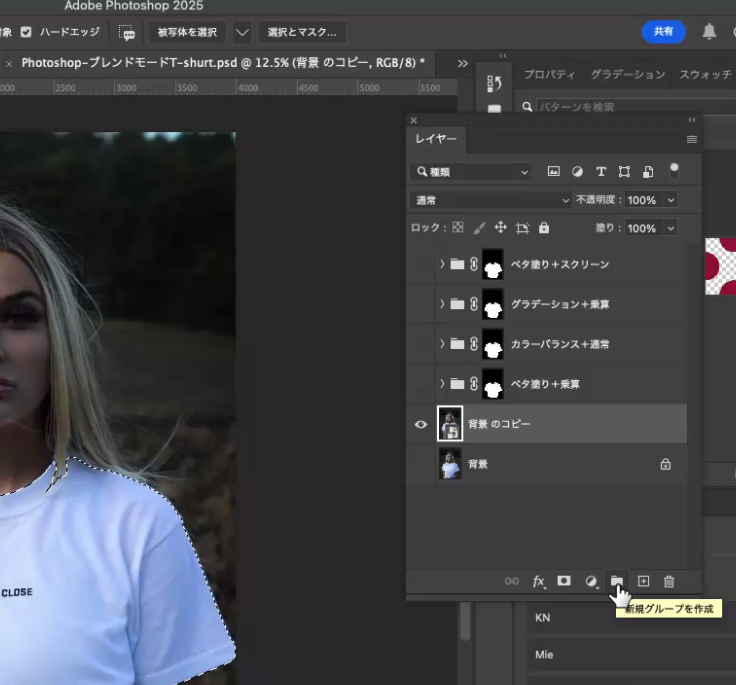Viewport: 736px width, 685px height.
Task: Expand the ベタ塗り＋スクリーン group
Action: point(441,264)
